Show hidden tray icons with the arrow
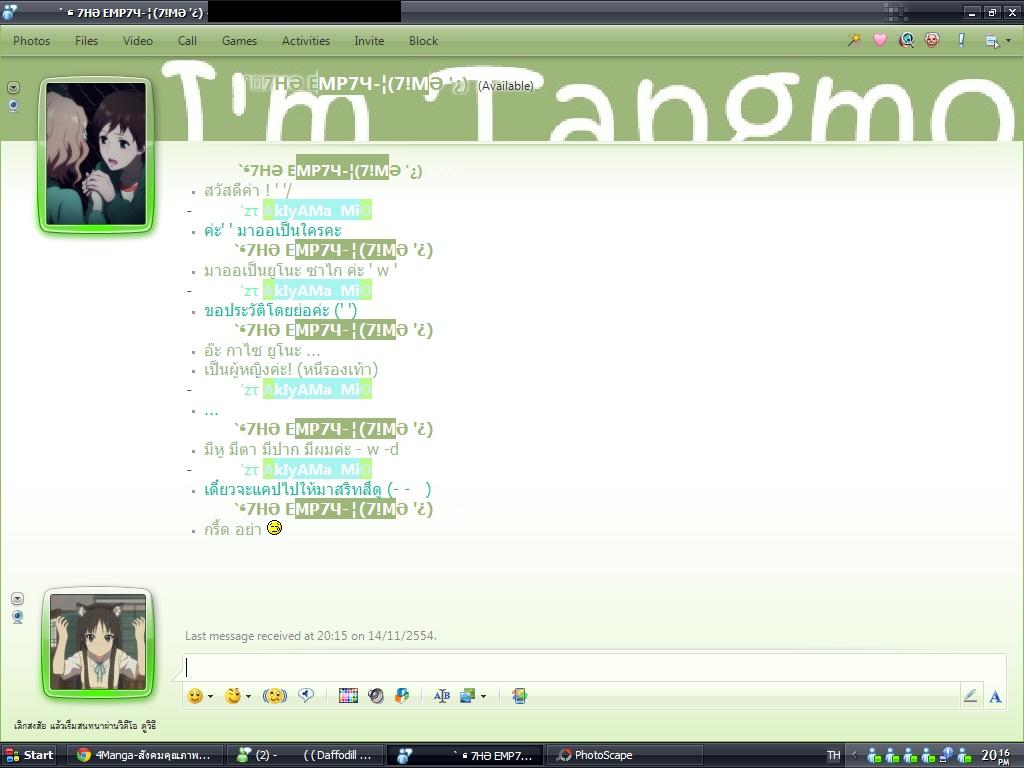Screen dimensions: 1024x768 pyautogui.click(x=854, y=755)
